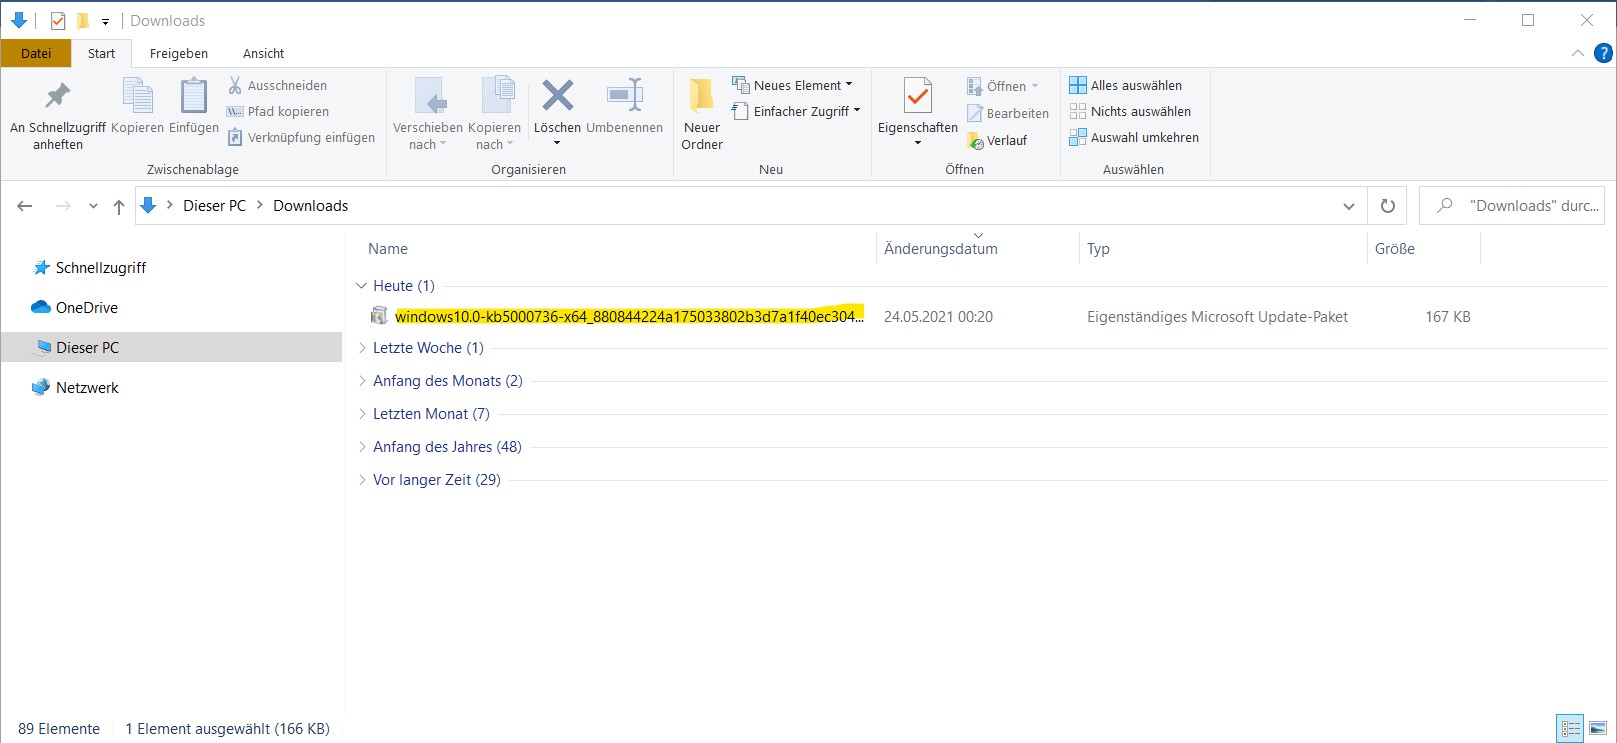
Task: Click Eigenständiges Microsoft Update-Paket type text
Action: point(1217,316)
